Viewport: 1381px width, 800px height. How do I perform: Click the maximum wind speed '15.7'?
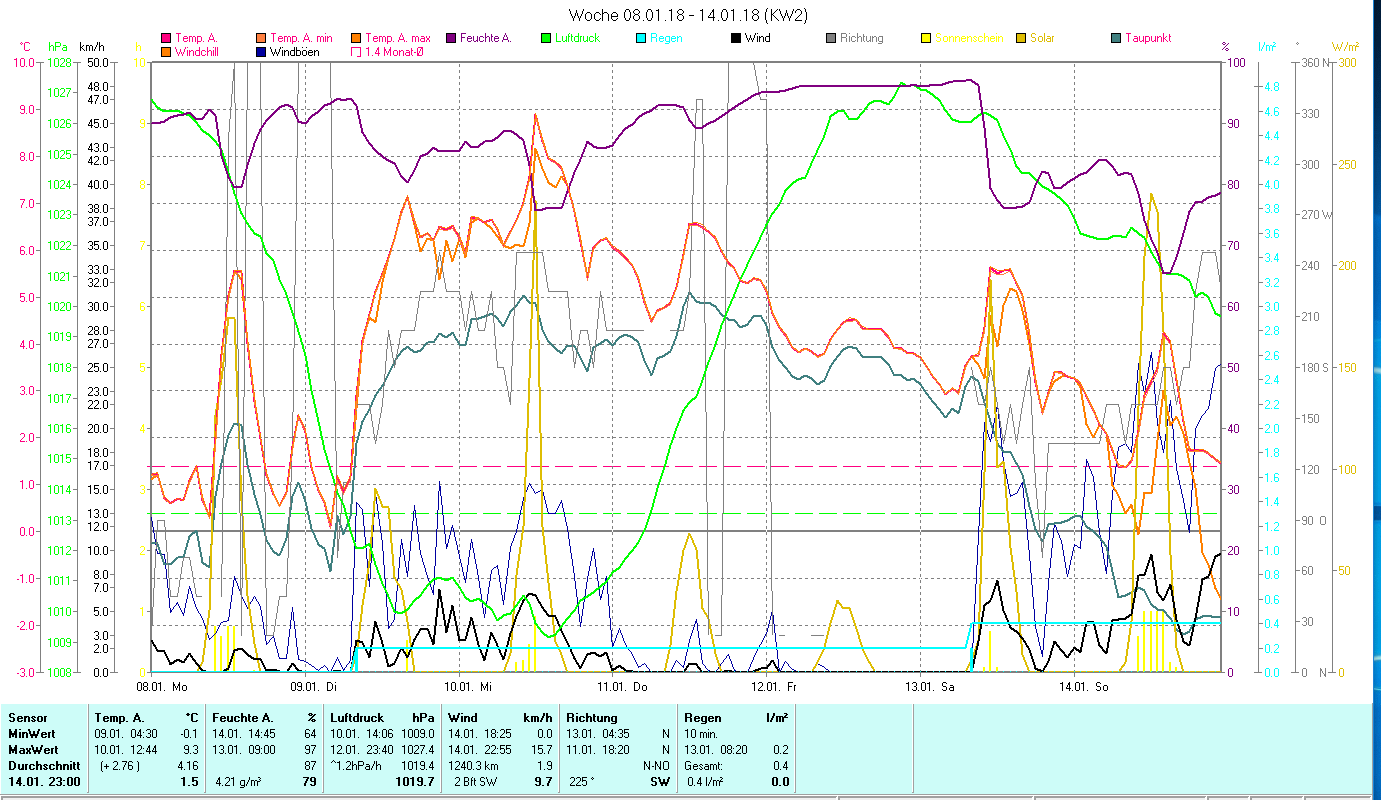pyautogui.click(x=542, y=750)
